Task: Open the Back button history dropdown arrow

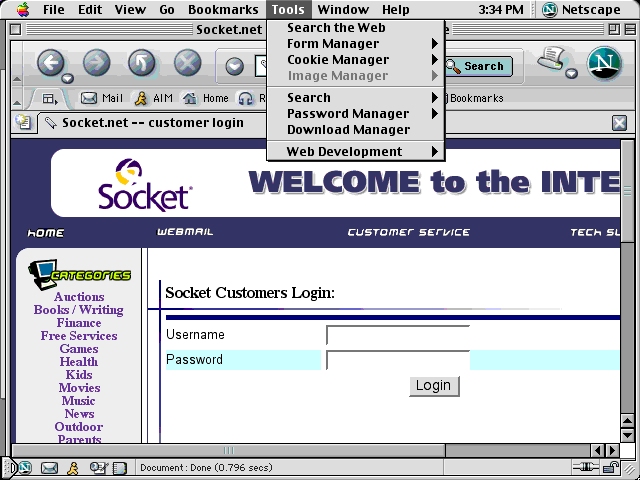Action: (67, 78)
